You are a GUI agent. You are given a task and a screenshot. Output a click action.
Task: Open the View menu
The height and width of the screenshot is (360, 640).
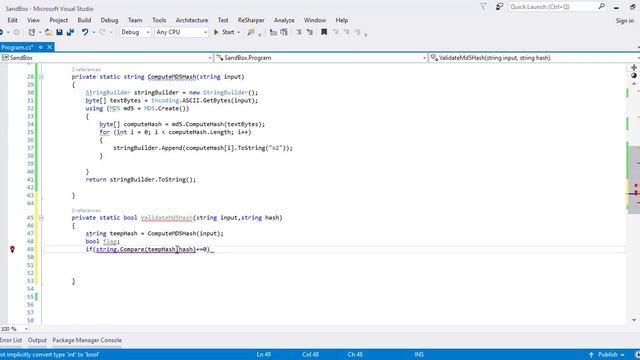pyautogui.click(x=33, y=20)
